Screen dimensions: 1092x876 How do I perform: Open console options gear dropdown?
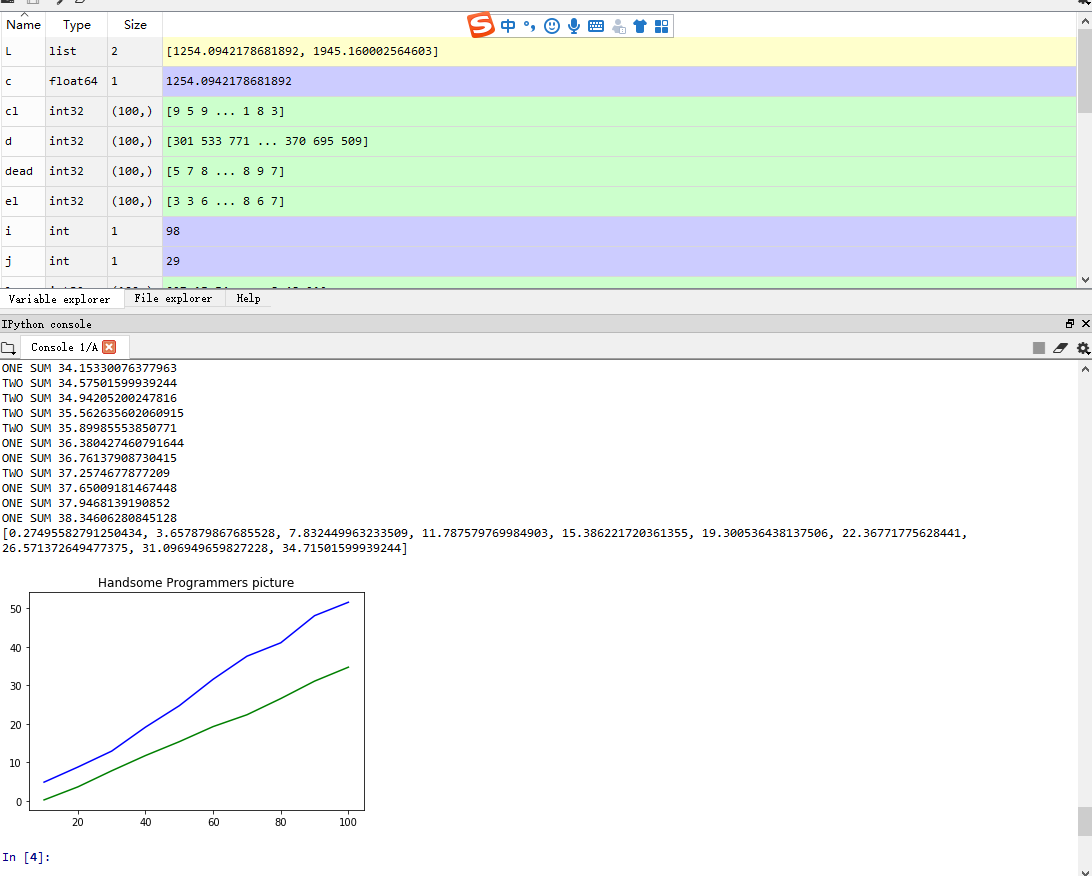1083,347
